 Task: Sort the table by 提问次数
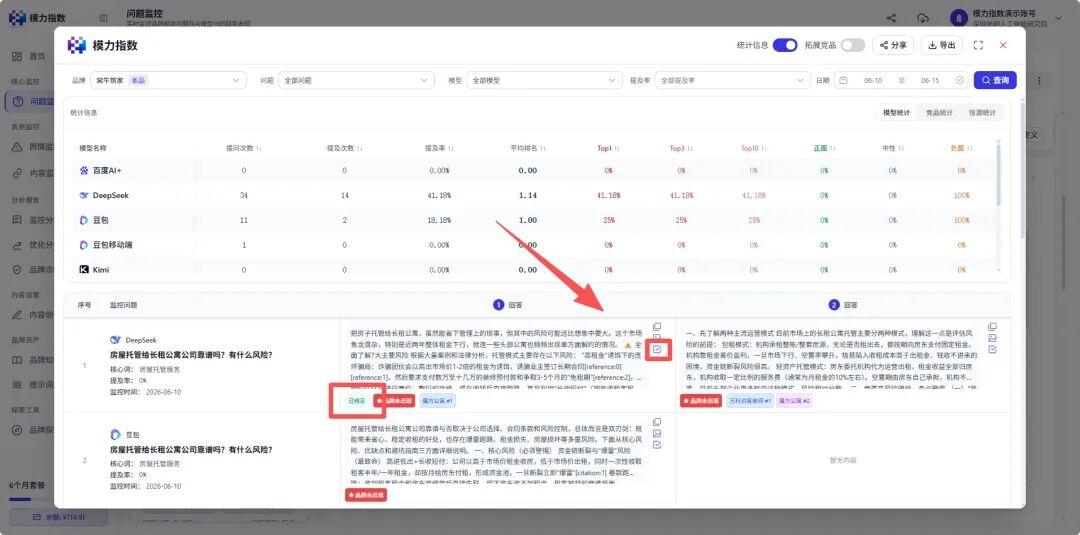coord(259,148)
